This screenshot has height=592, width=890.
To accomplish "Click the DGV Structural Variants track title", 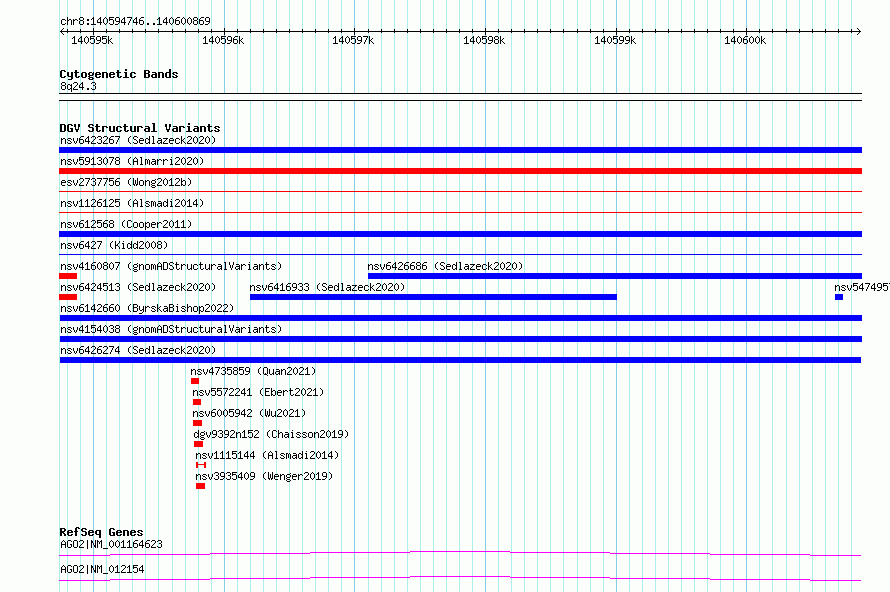I will 140,128.
